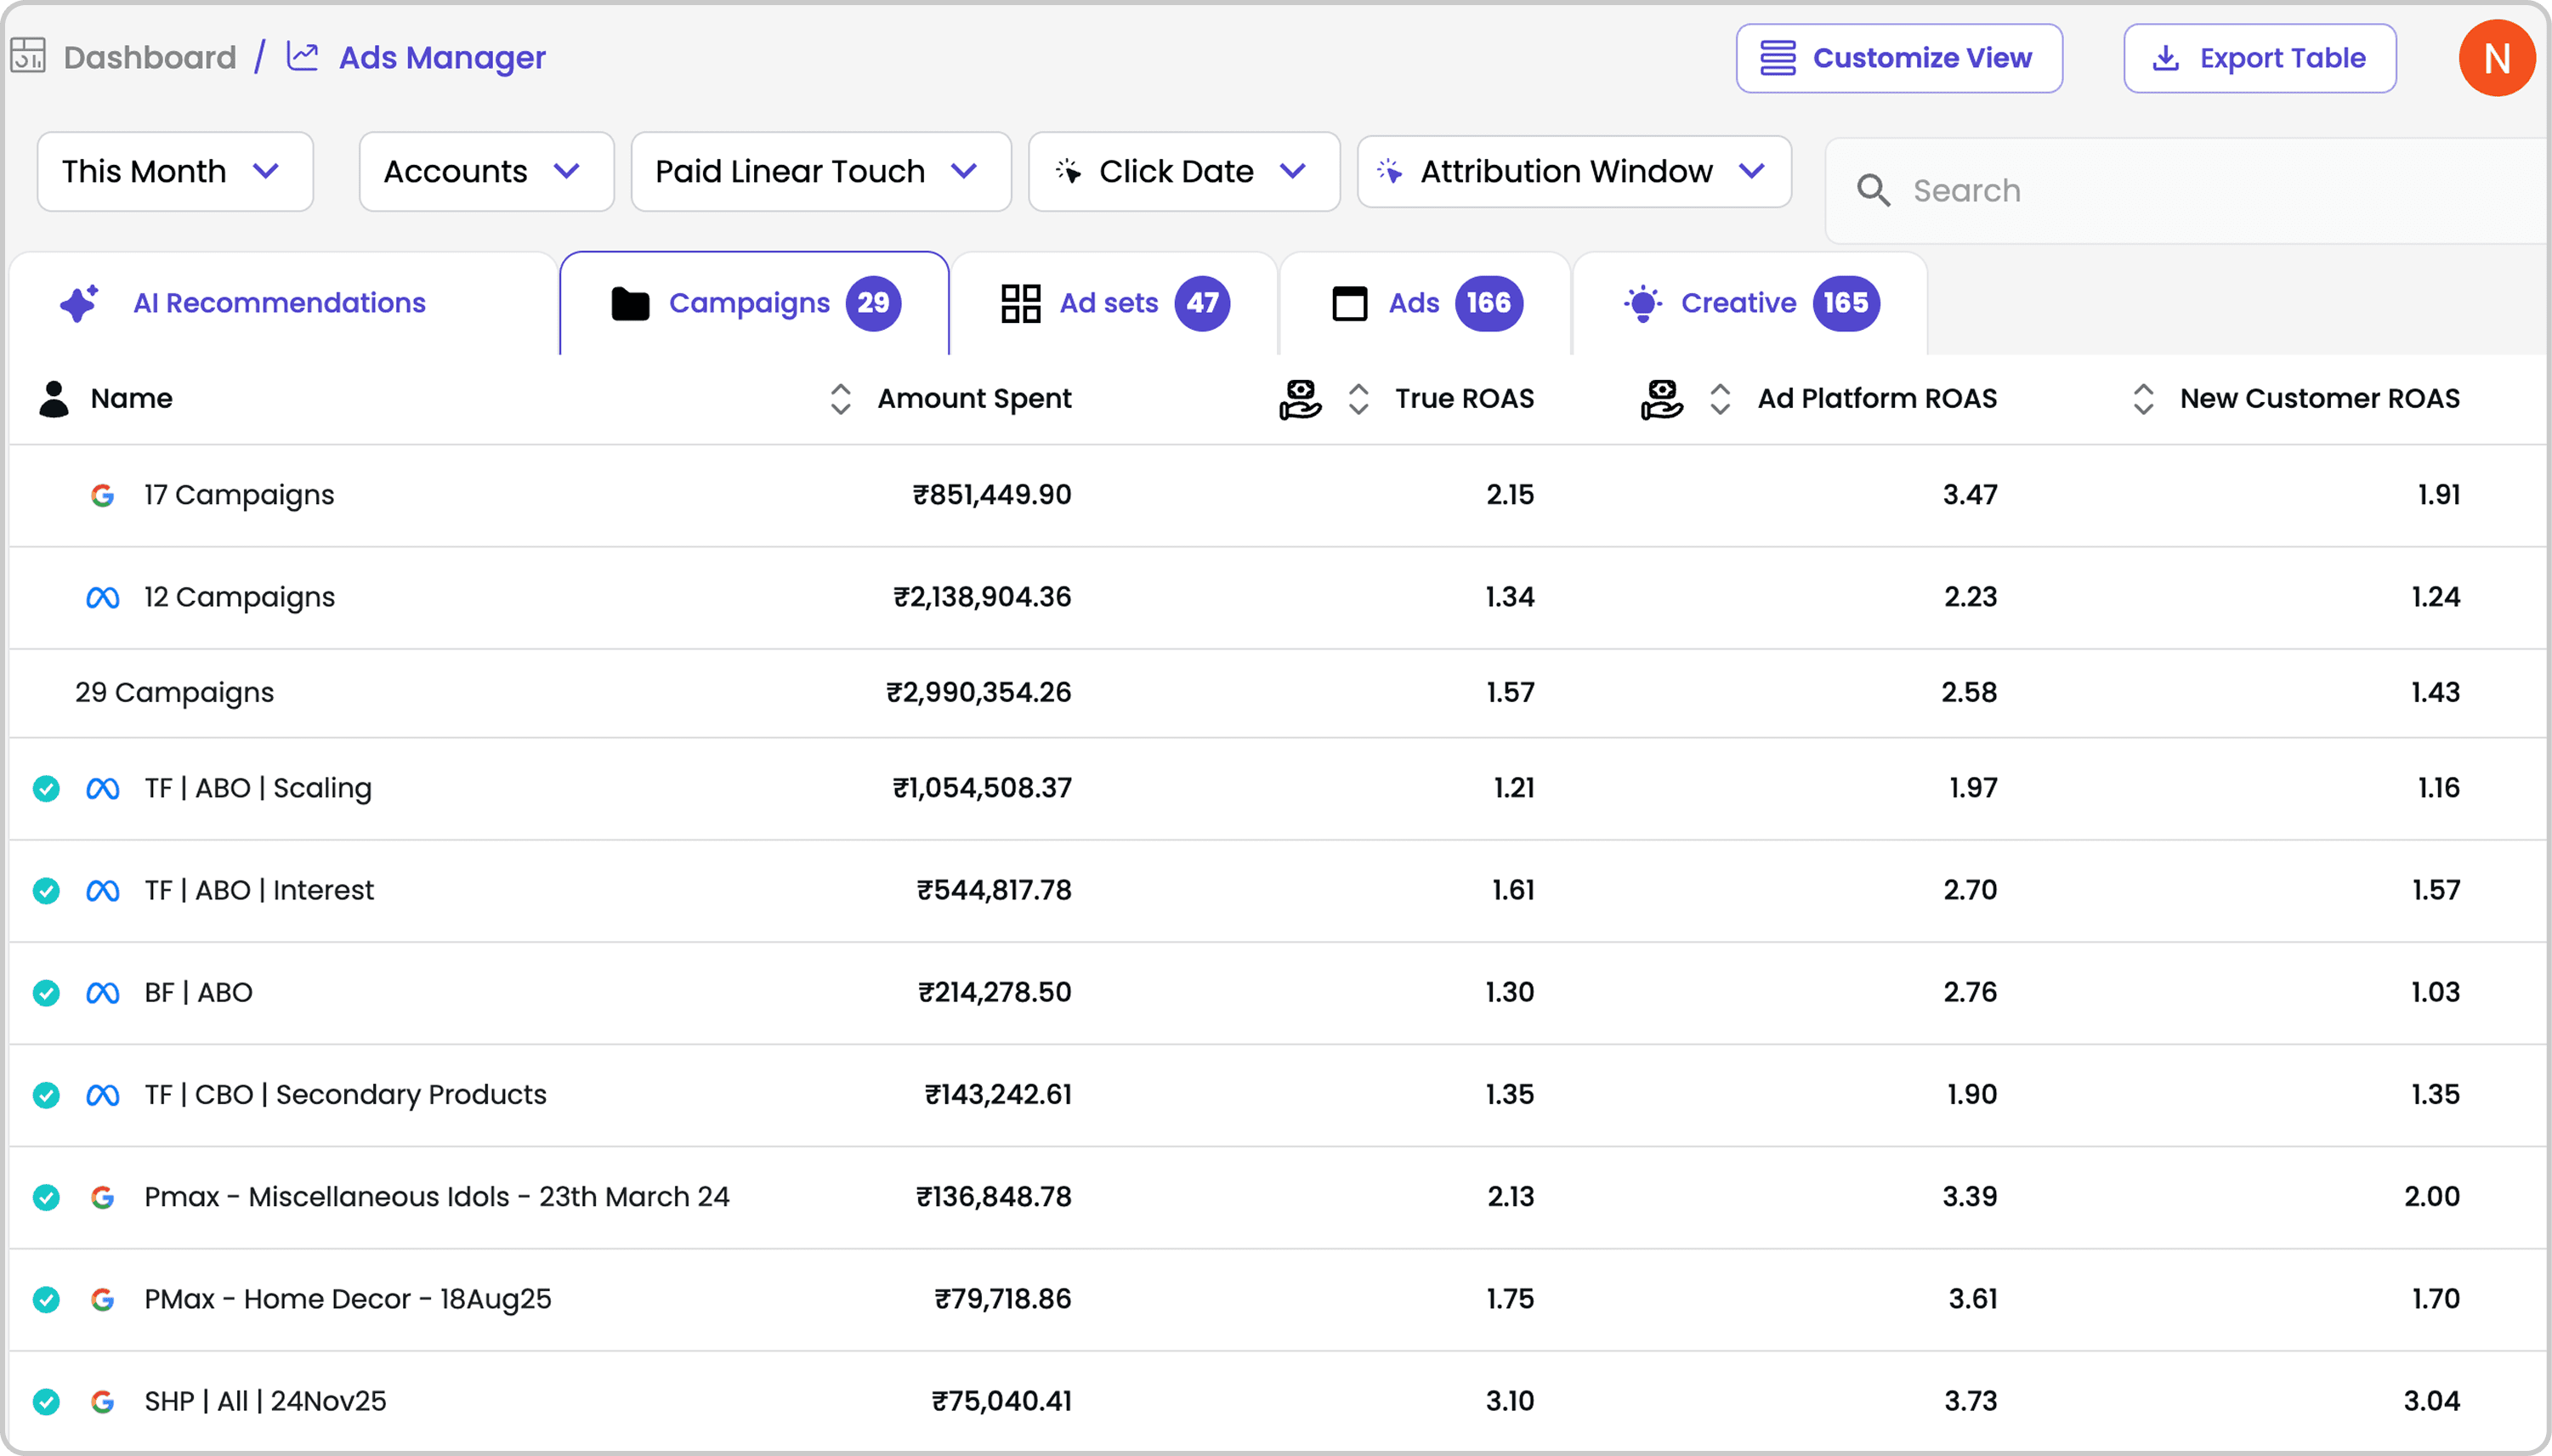Image resolution: width=2552 pixels, height=1456 pixels.
Task: Toggle status check for SHP | All | 24Nov25
Action: point(46,1402)
